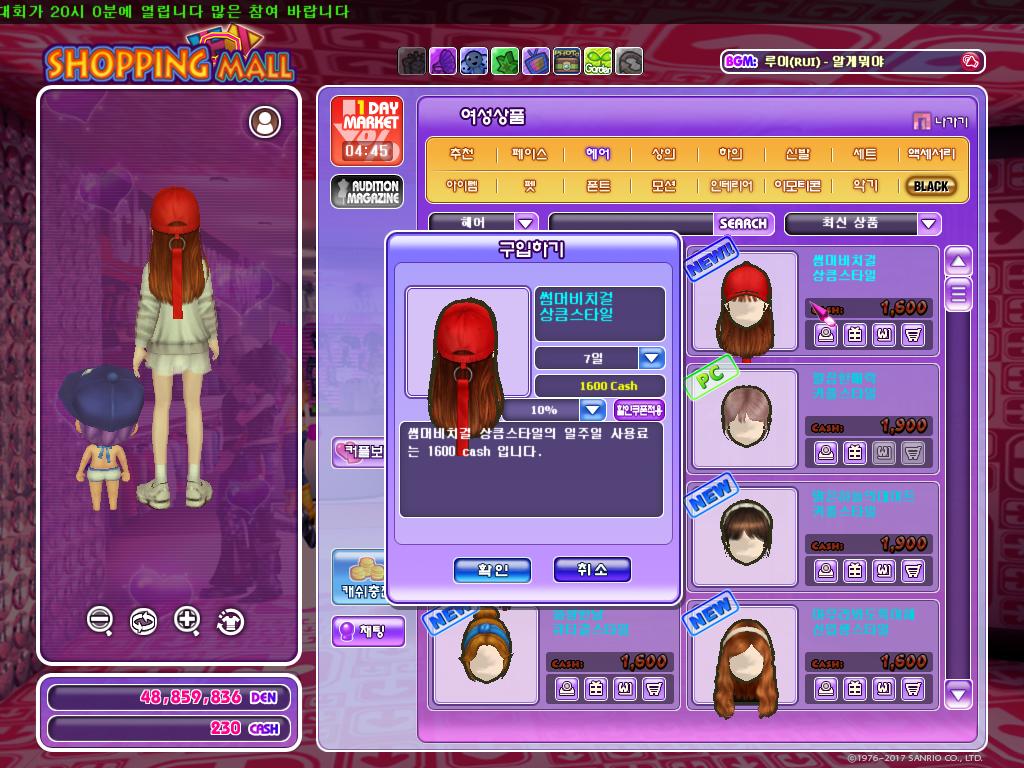Zoom out the avatar preview
Image resolution: width=1024 pixels, height=768 pixels.
tap(100, 620)
